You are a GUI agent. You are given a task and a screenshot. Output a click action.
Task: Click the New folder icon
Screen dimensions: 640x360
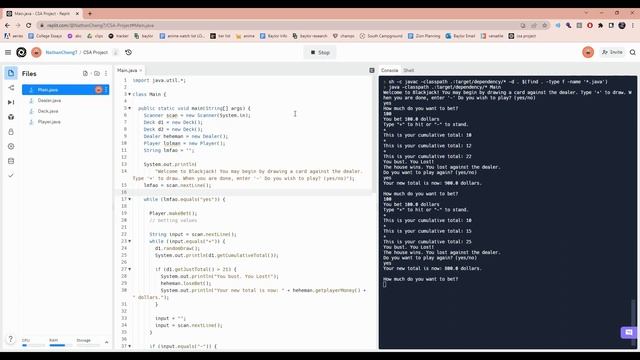(97, 73)
